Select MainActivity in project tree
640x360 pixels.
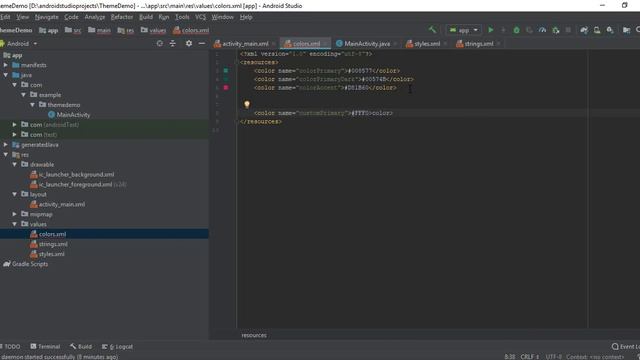pyautogui.click(x=69, y=115)
